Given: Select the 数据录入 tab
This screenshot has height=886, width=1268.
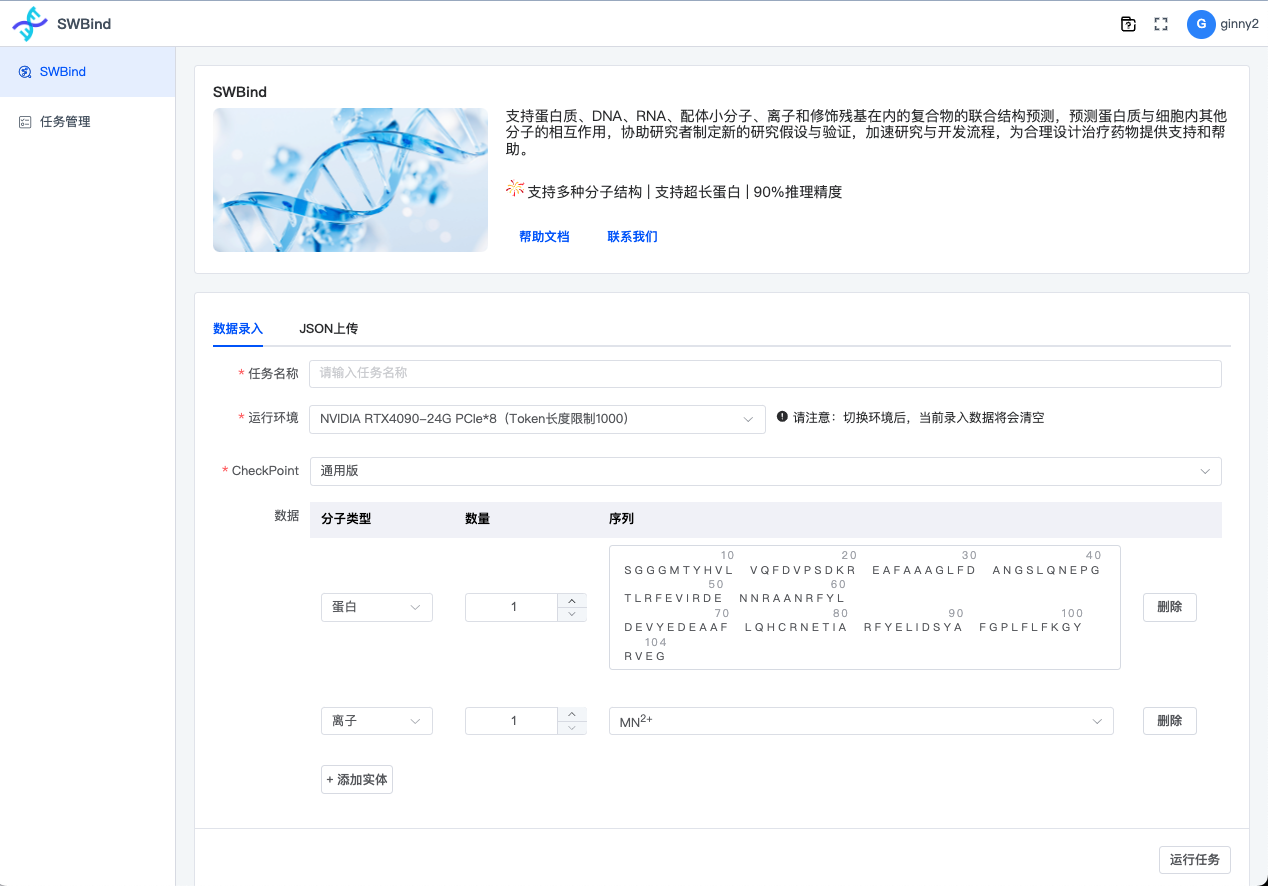Looking at the screenshot, I should pyautogui.click(x=237, y=328).
